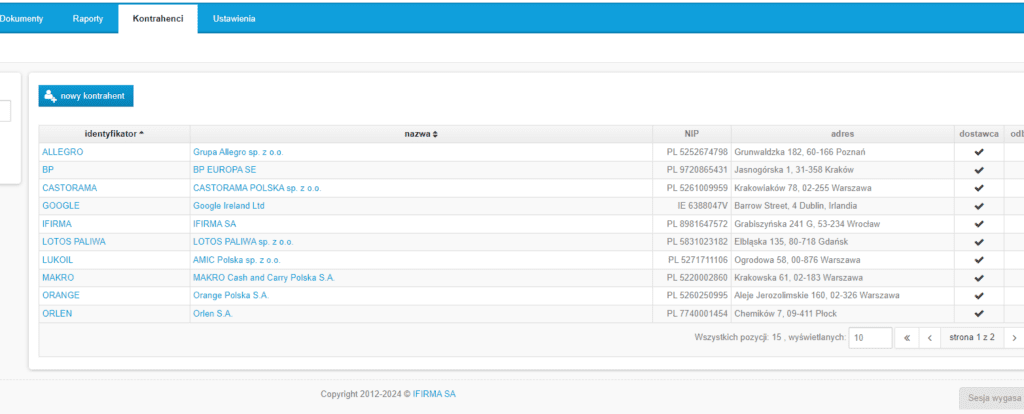
Task: Go to next page with right arrow
Action: [x=1014, y=338]
